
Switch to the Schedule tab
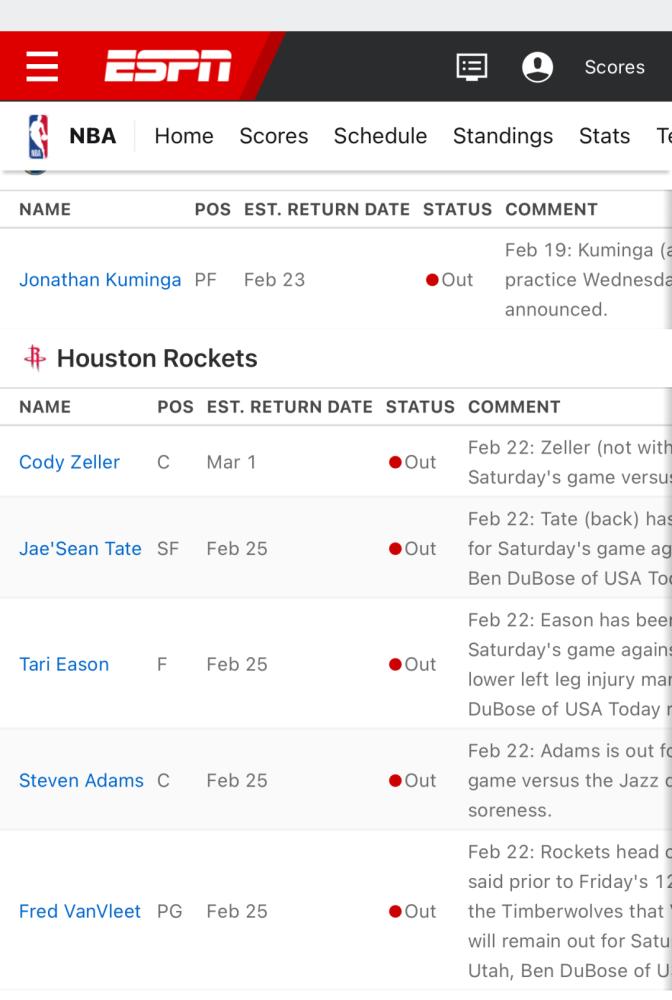[x=380, y=136]
